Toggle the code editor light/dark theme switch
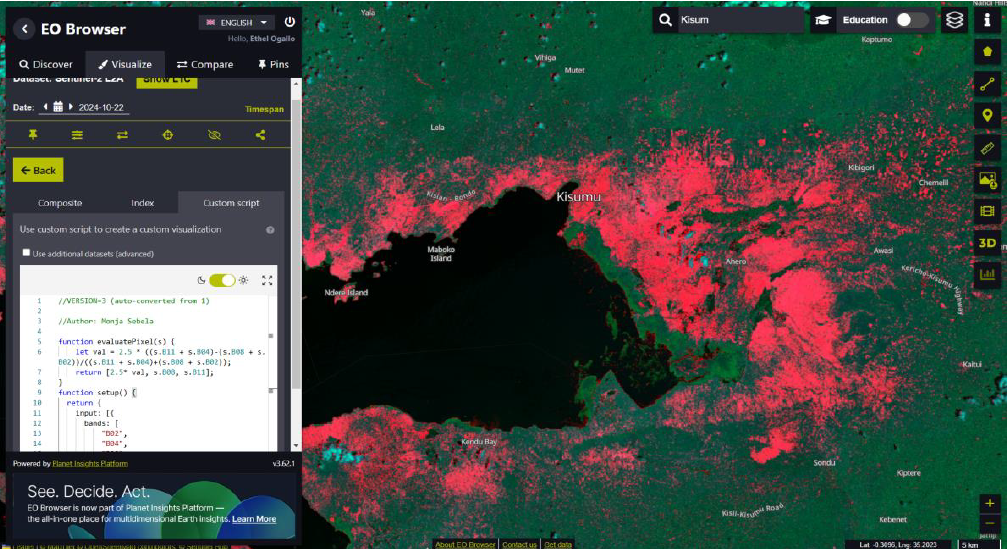 coord(221,281)
